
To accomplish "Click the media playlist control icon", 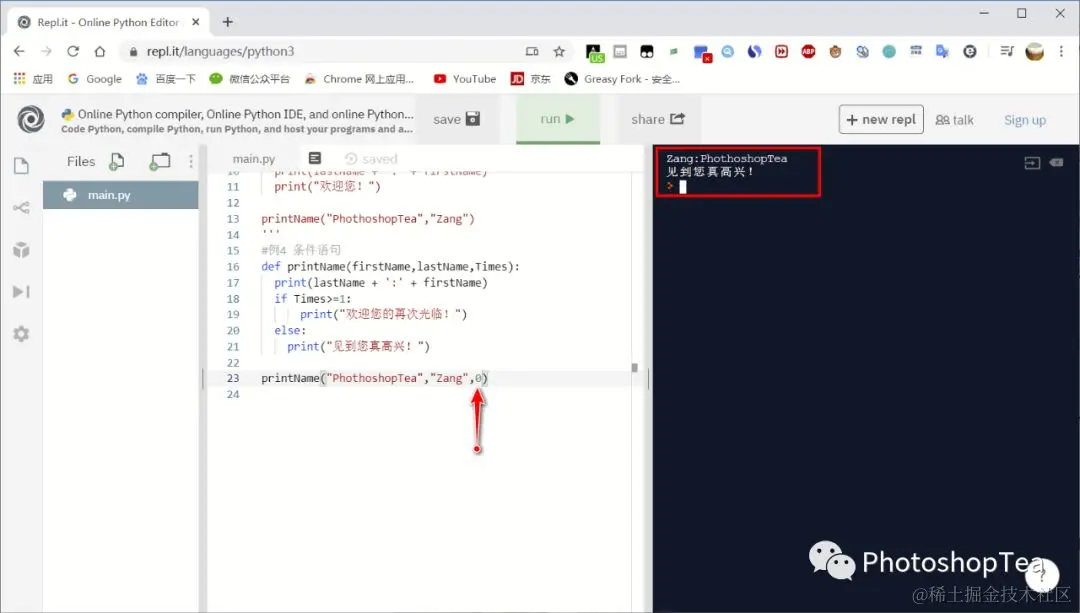I will 1007,51.
